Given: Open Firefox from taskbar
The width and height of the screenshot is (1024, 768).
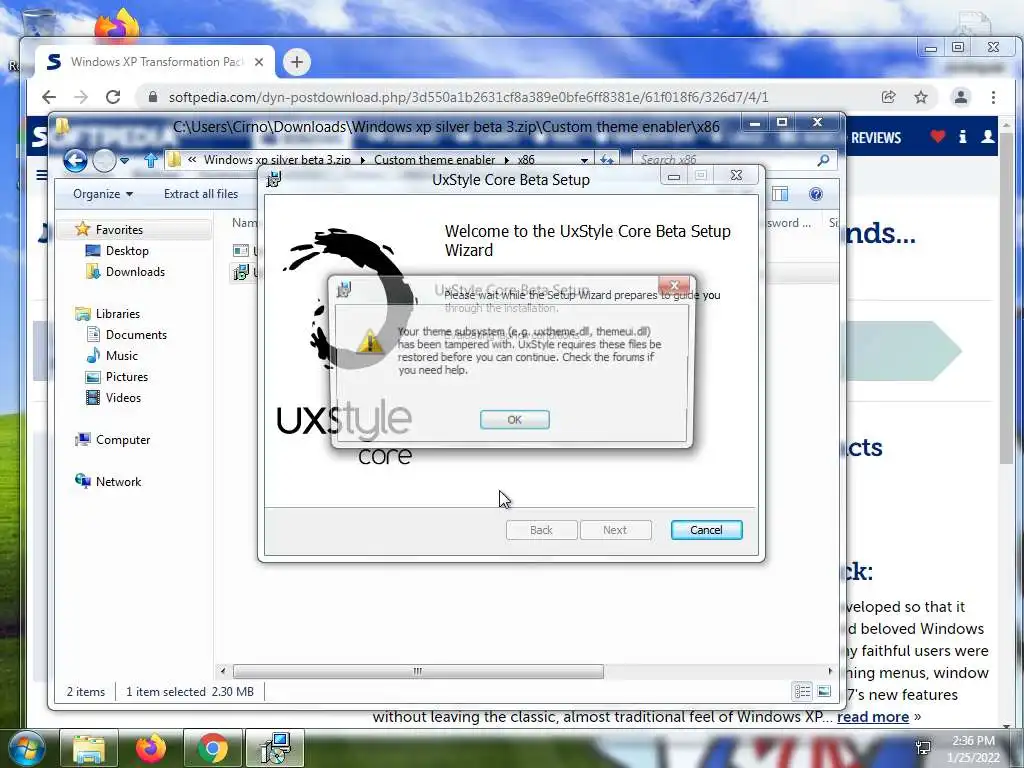Looking at the screenshot, I should 151,748.
